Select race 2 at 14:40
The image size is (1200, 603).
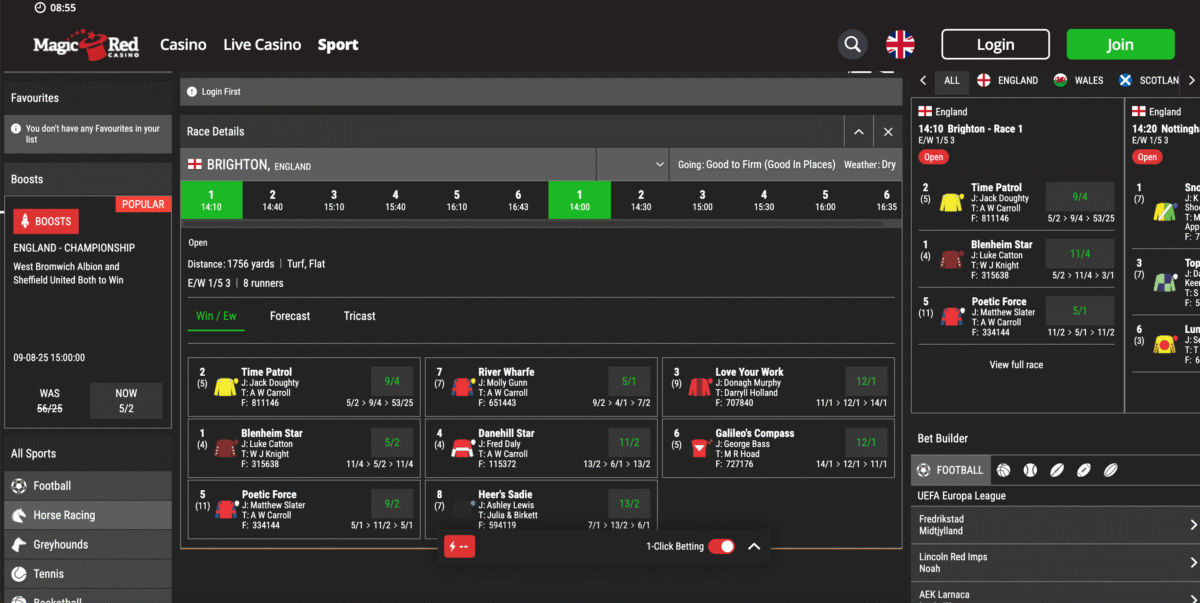click(x=272, y=200)
